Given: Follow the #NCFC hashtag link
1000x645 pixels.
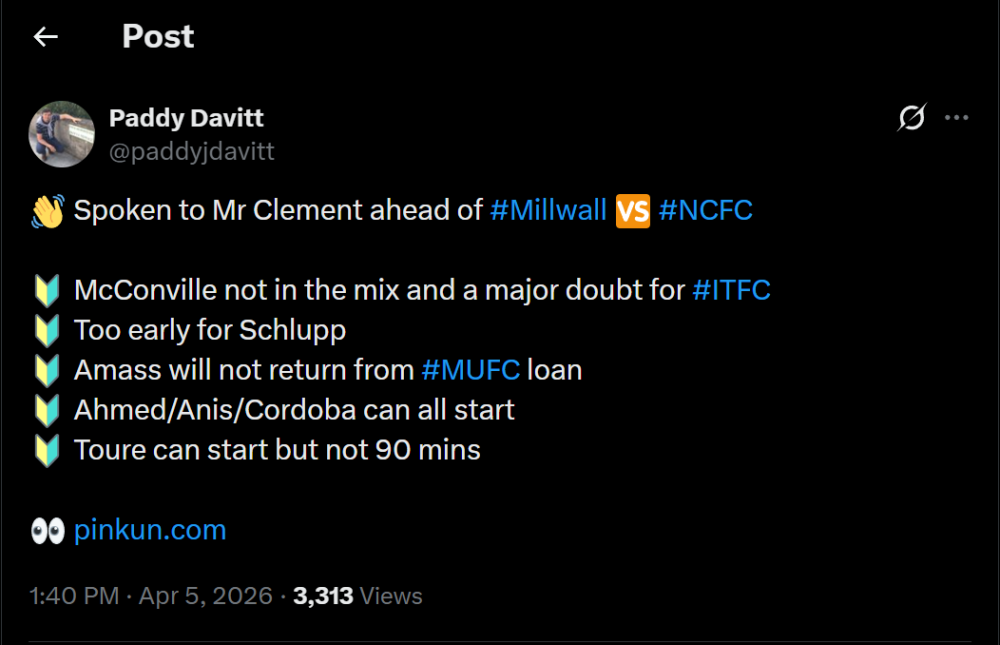Looking at the screenshot, I should [705, 211].
